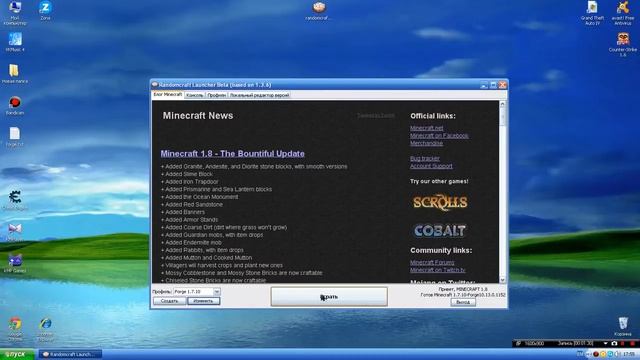640x360 pixels.
Task: Click the large Play button
Action: click(329, 297)
